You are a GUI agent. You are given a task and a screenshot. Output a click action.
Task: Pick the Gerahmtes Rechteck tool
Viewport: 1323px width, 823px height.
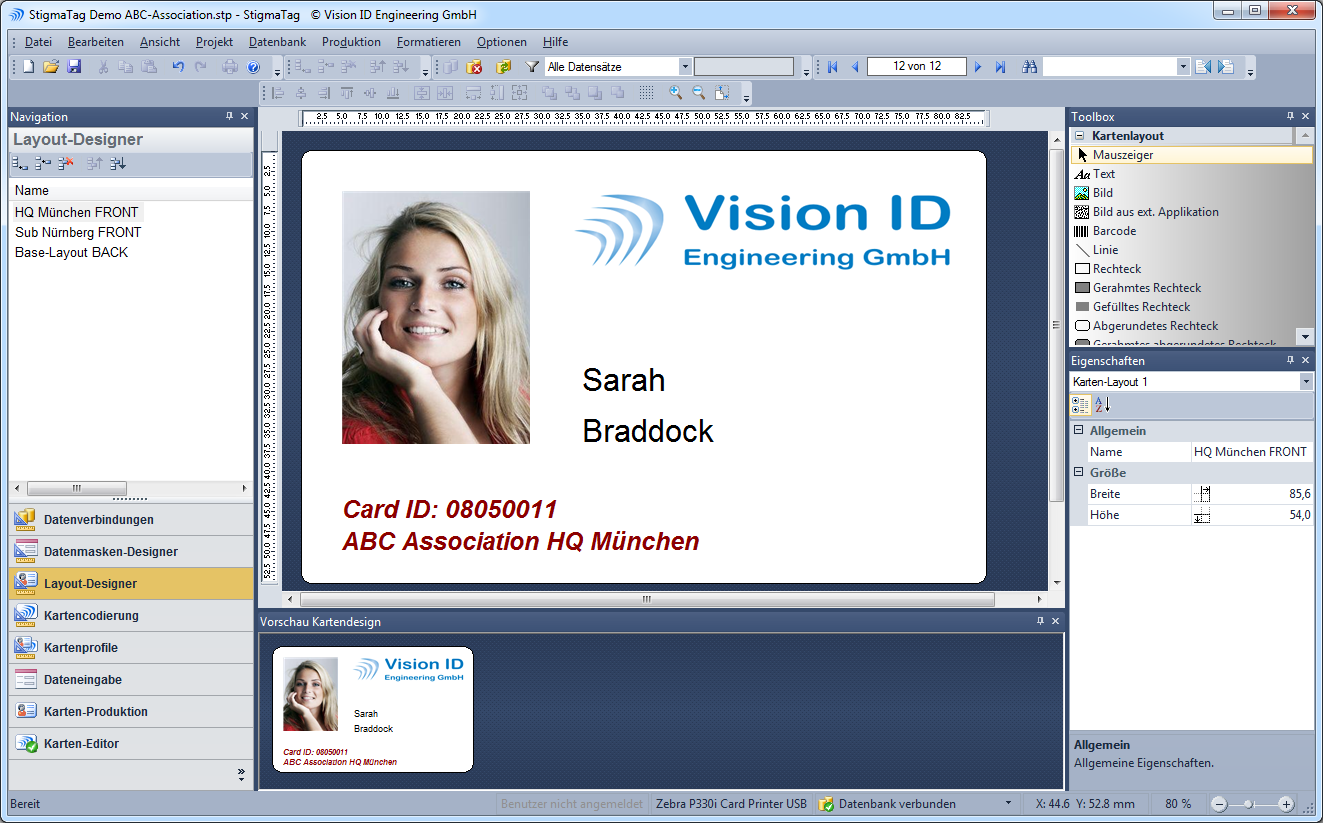pyautogui.click(x=1192, y=288)
